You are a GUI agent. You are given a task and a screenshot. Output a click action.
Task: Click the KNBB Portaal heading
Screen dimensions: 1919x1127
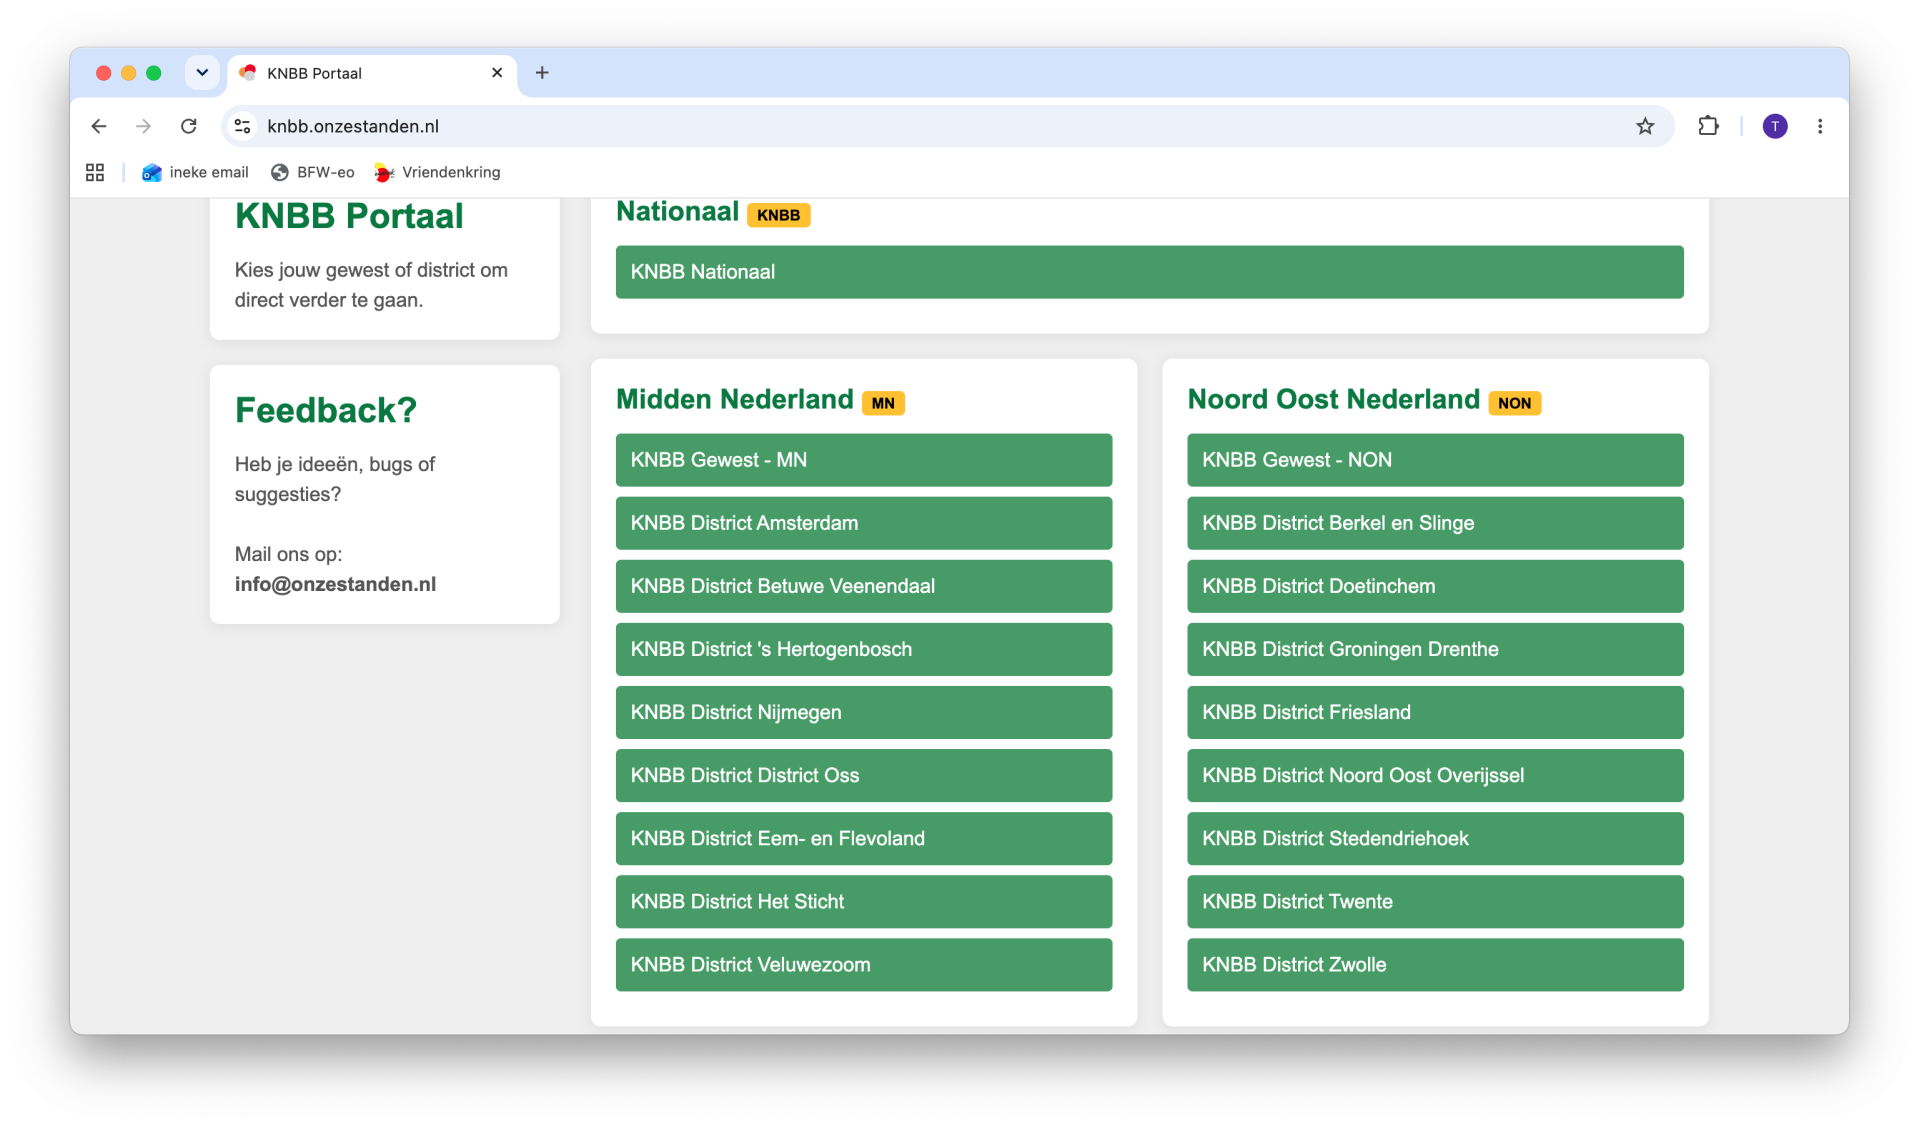[x=349, y=216]
